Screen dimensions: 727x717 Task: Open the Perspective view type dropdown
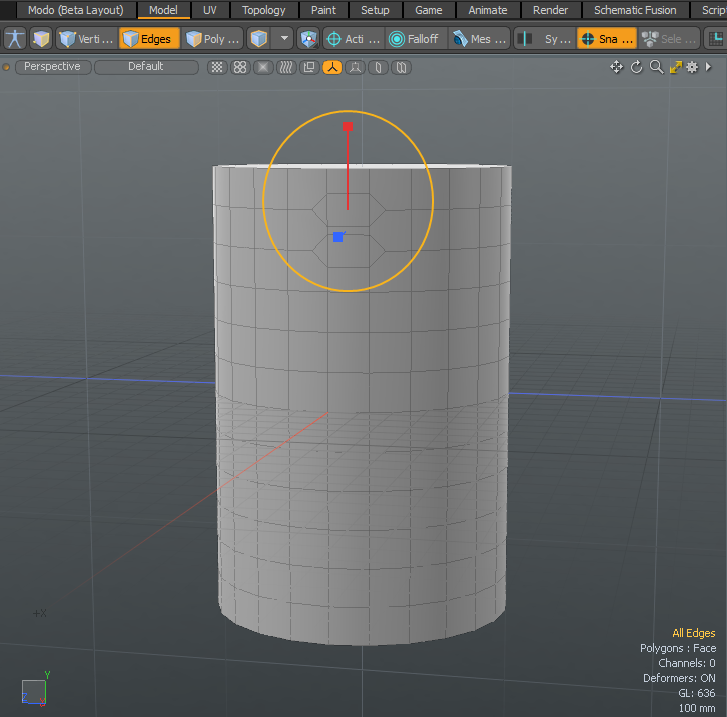click(52, 67)
